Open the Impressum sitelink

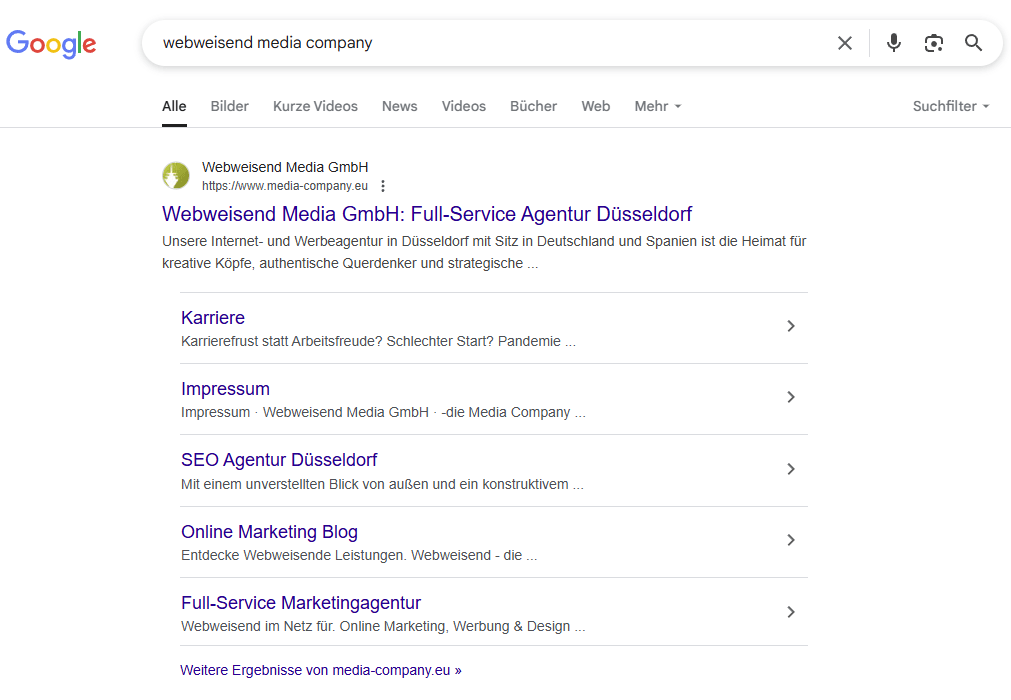(x=225, y=389)
